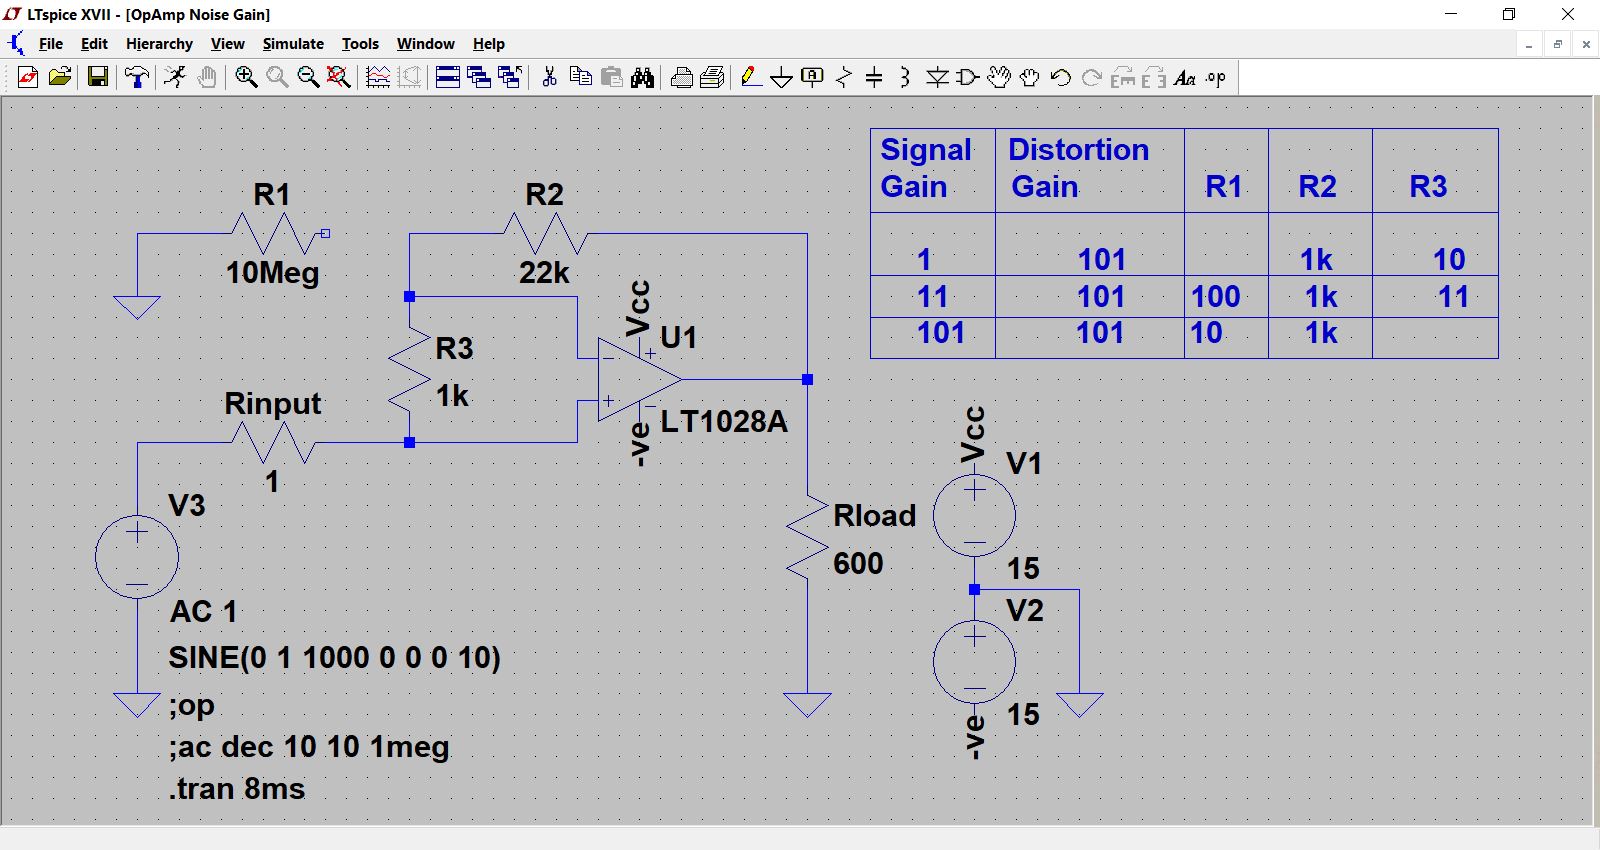Select the 10Meg value of R1
This screenshot has height=850, width=1600.
(272, 272)
